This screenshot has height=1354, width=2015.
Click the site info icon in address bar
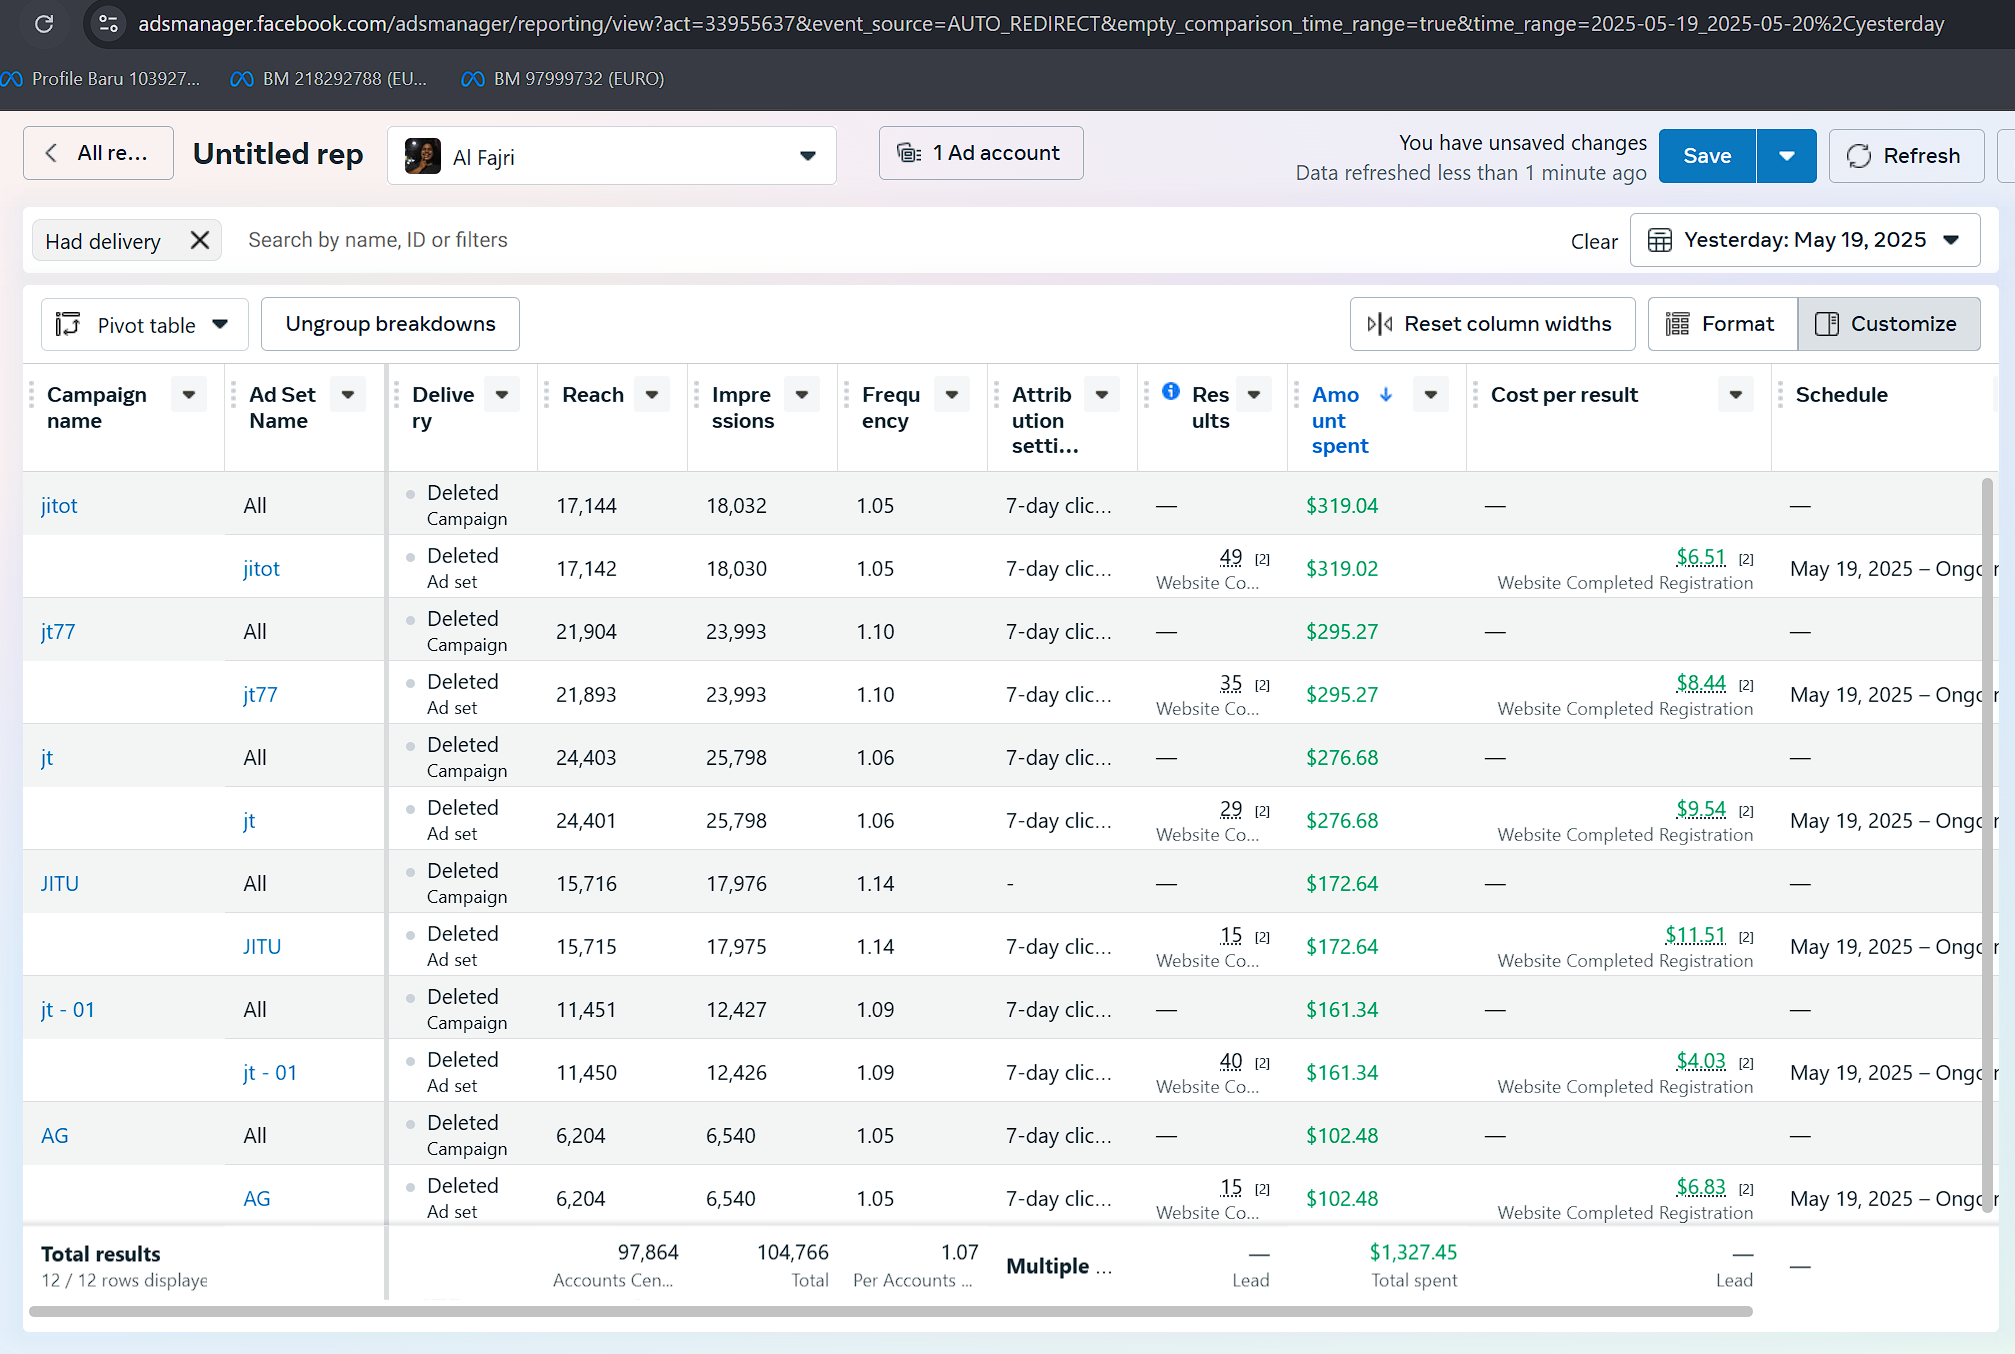[x=108, y=23]
